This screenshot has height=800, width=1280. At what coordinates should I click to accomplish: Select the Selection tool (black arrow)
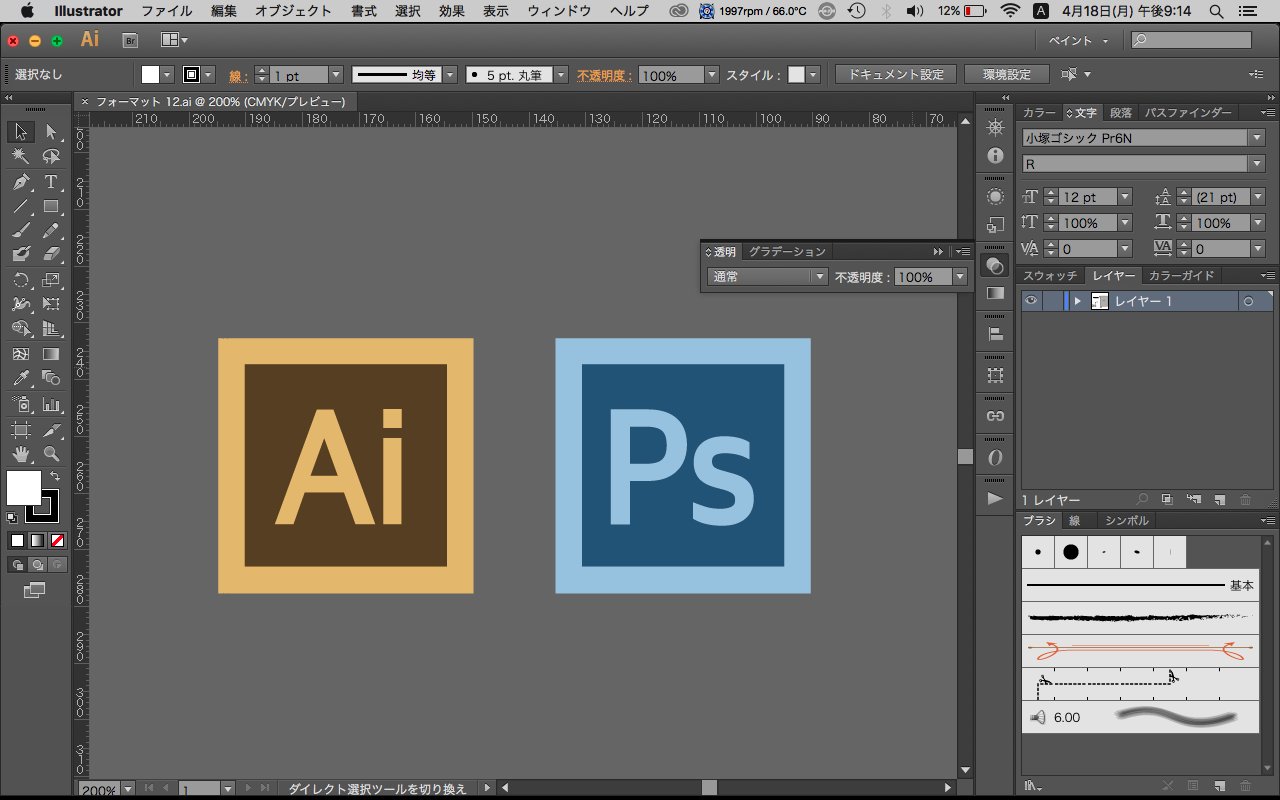click(x=21, y=131)
